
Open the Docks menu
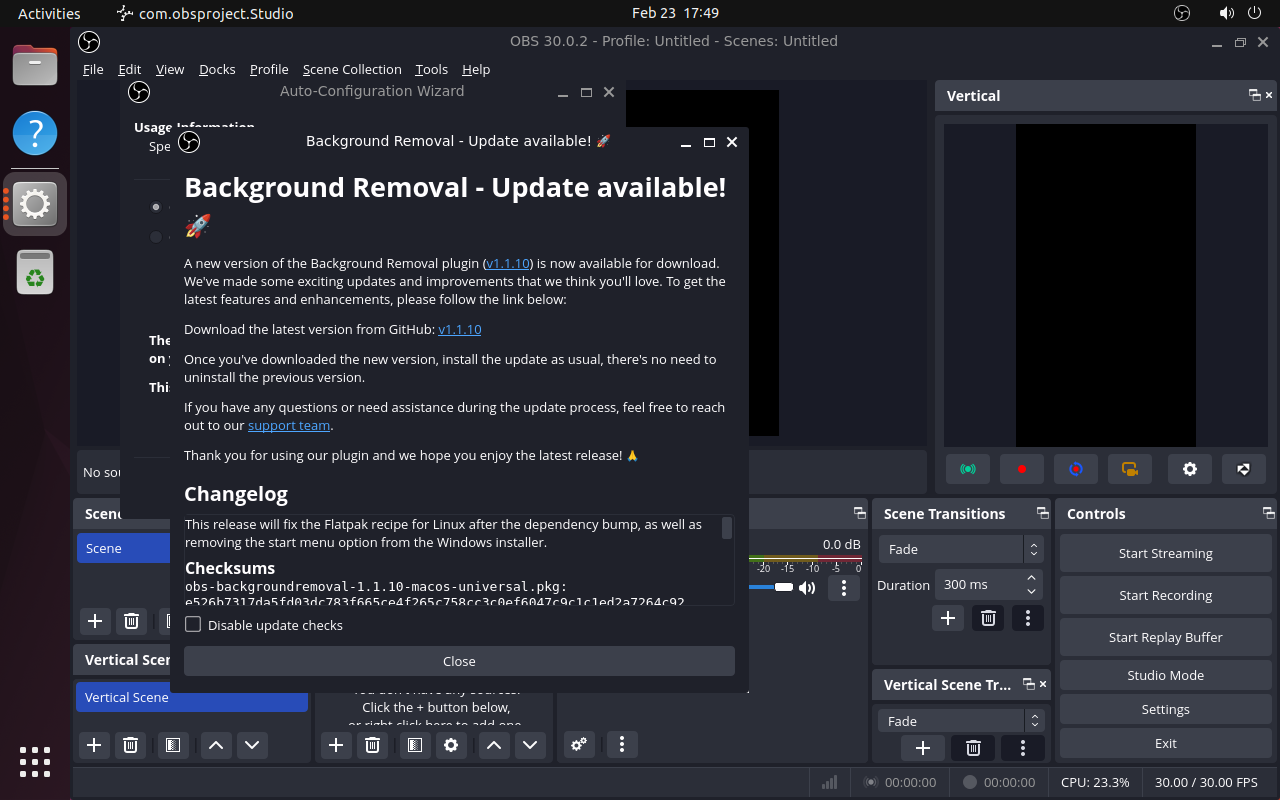[217, 69]
